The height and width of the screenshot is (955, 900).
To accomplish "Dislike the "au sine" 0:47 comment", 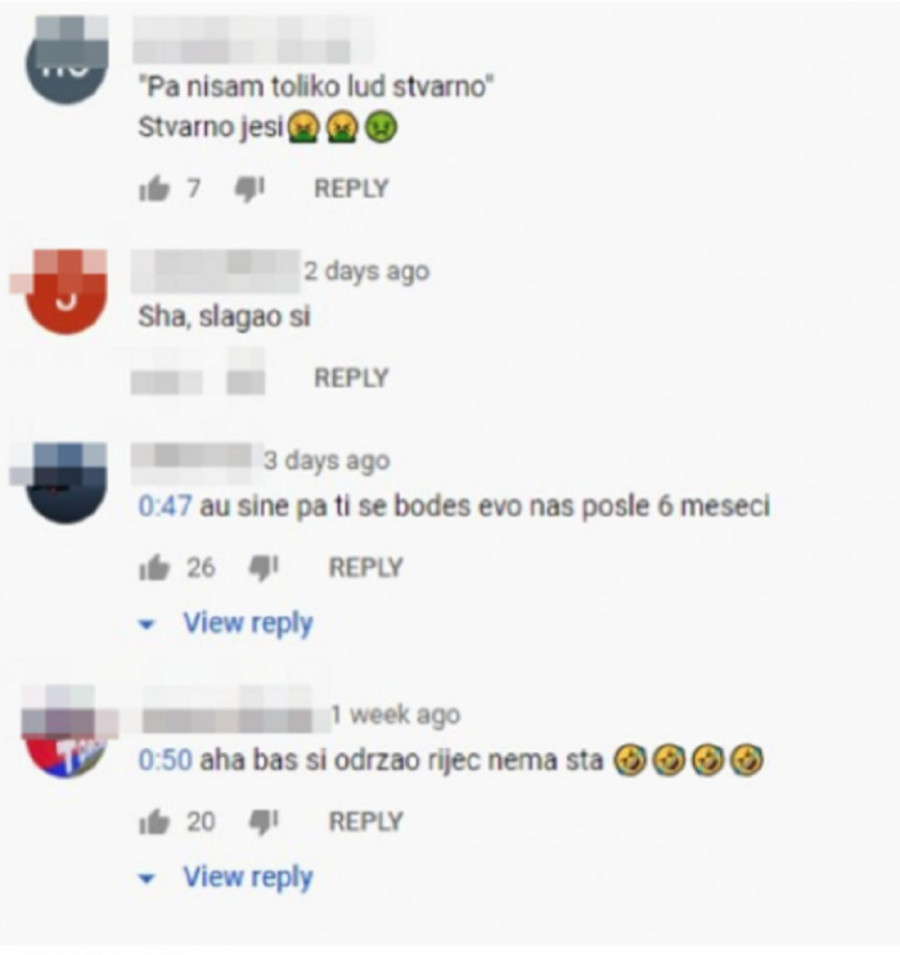I will [x=264, y=568].
